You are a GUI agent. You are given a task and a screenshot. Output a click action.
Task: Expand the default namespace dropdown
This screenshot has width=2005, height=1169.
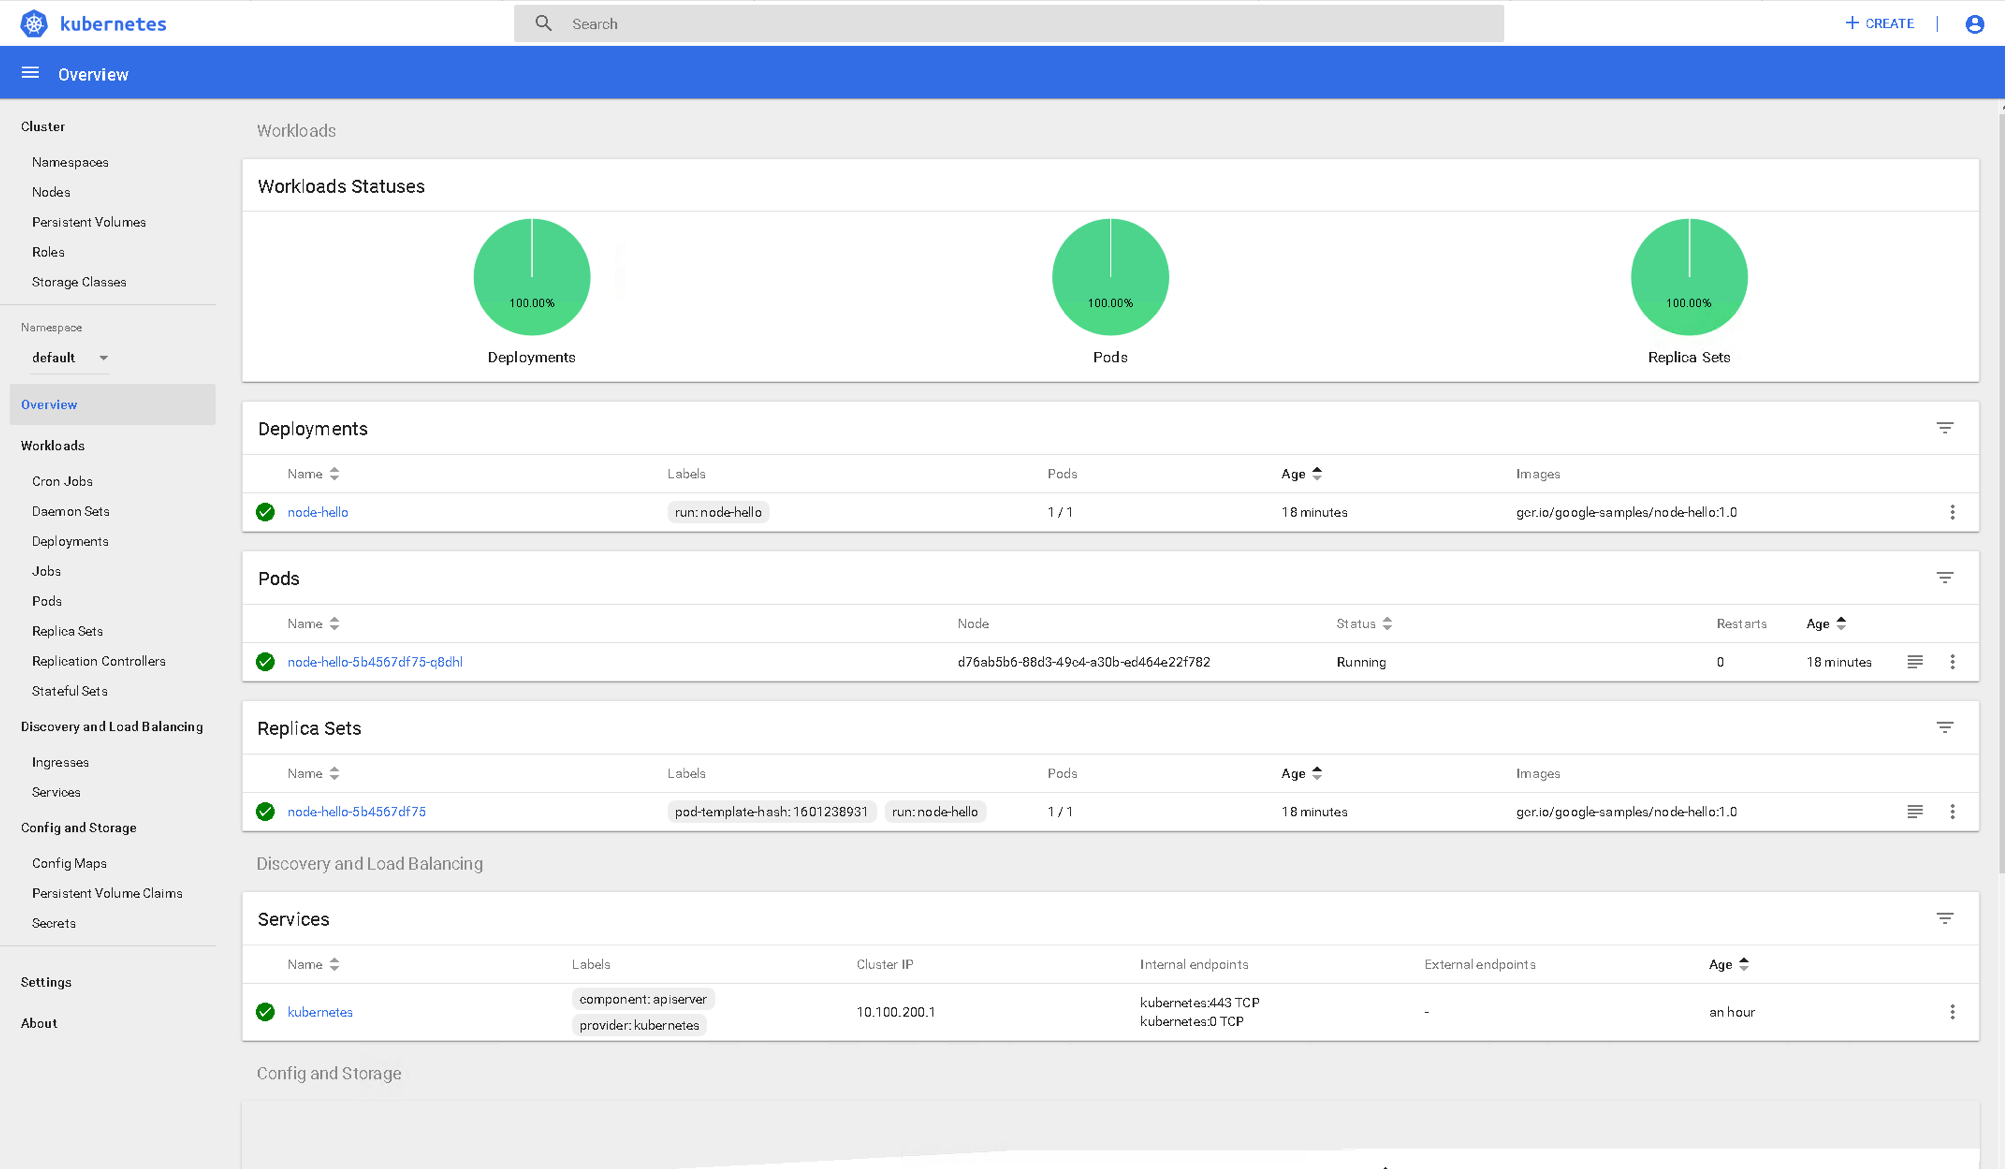click(x=70, y=358)
